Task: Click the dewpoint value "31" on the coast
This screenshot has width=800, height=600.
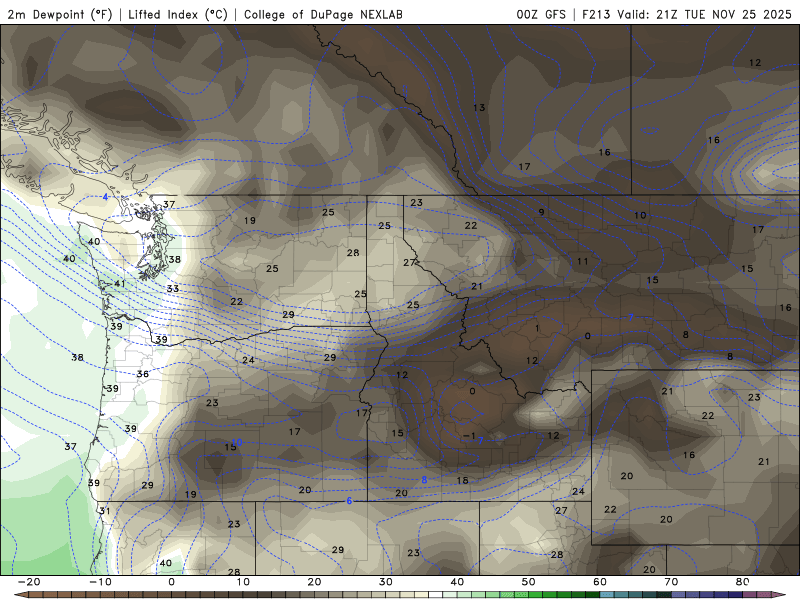Action: (x=105, y=511)
